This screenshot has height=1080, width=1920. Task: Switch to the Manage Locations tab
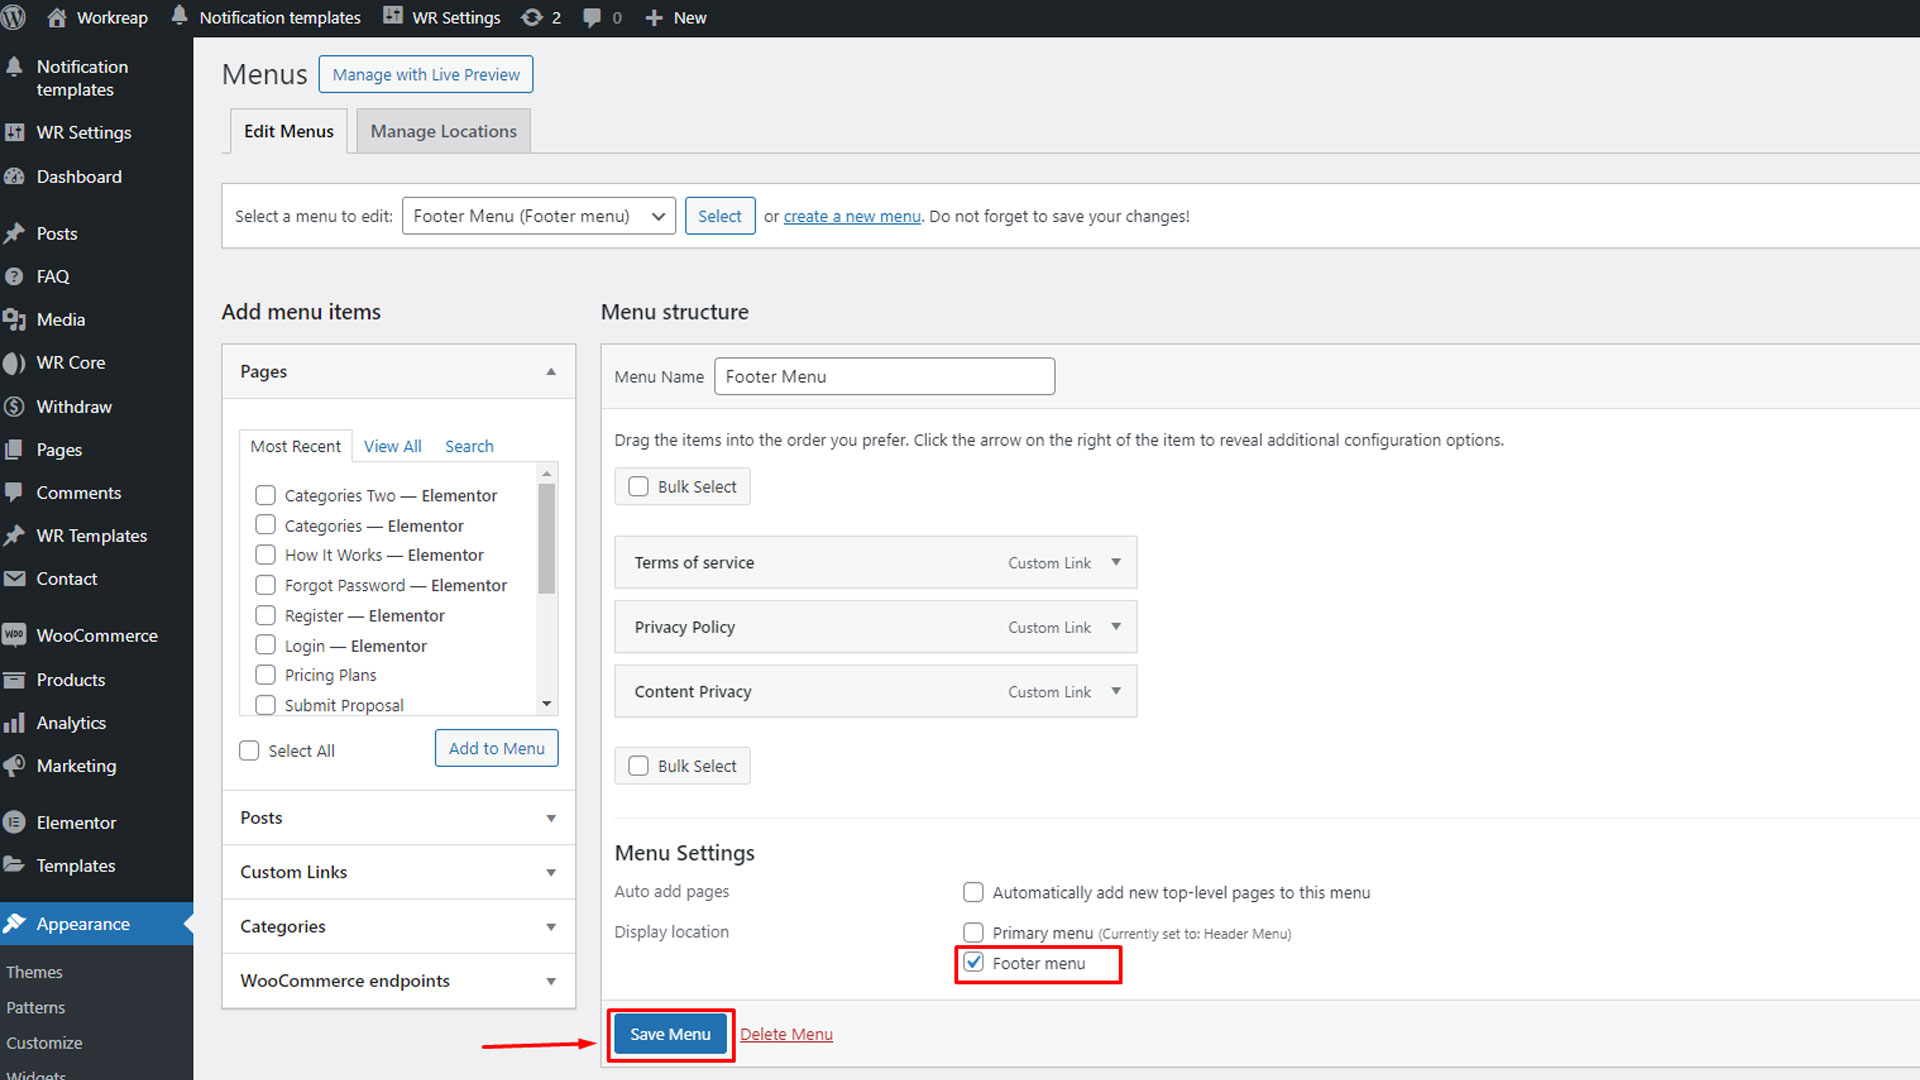point(443,131)
